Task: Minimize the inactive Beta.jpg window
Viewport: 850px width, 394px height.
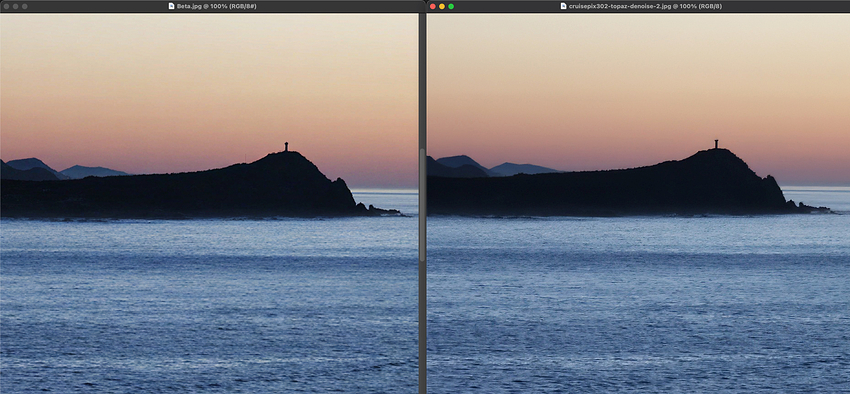Action: coord(16,6)
